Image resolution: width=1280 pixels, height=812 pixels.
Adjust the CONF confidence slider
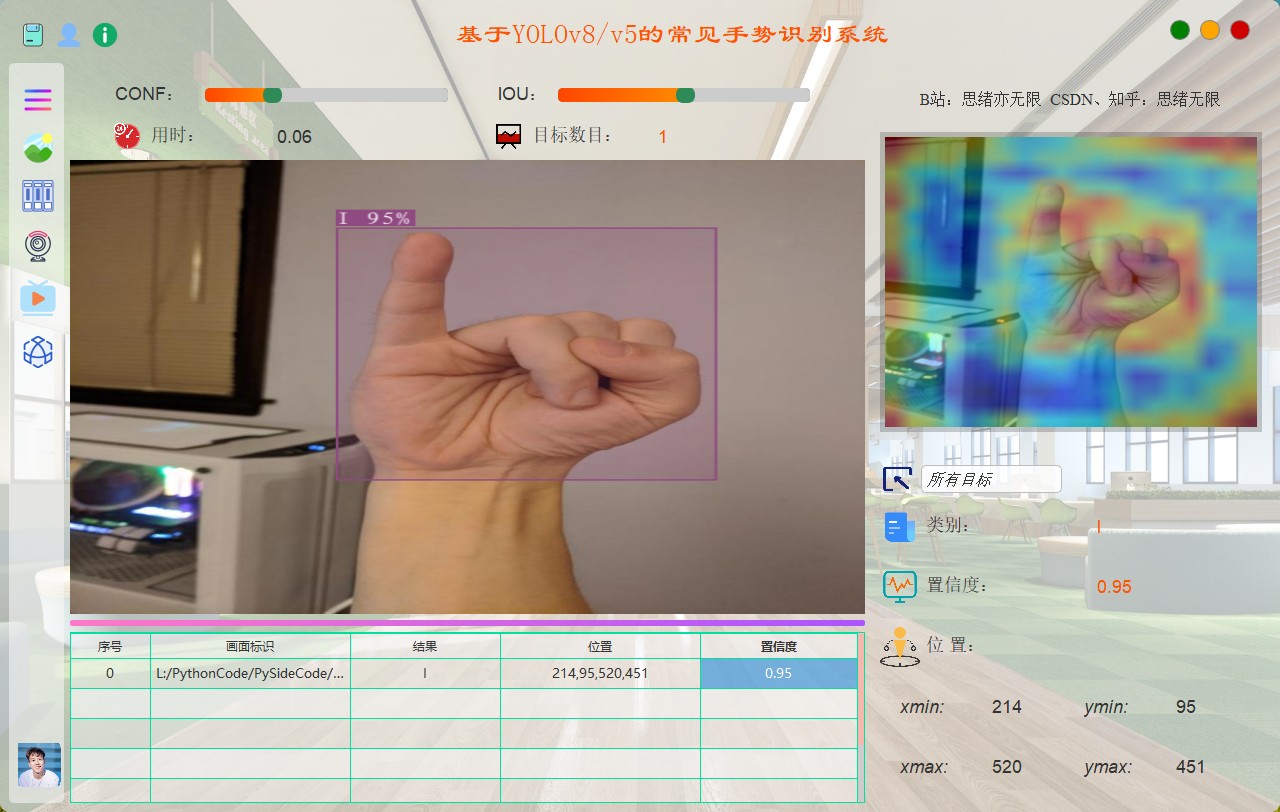270,94
